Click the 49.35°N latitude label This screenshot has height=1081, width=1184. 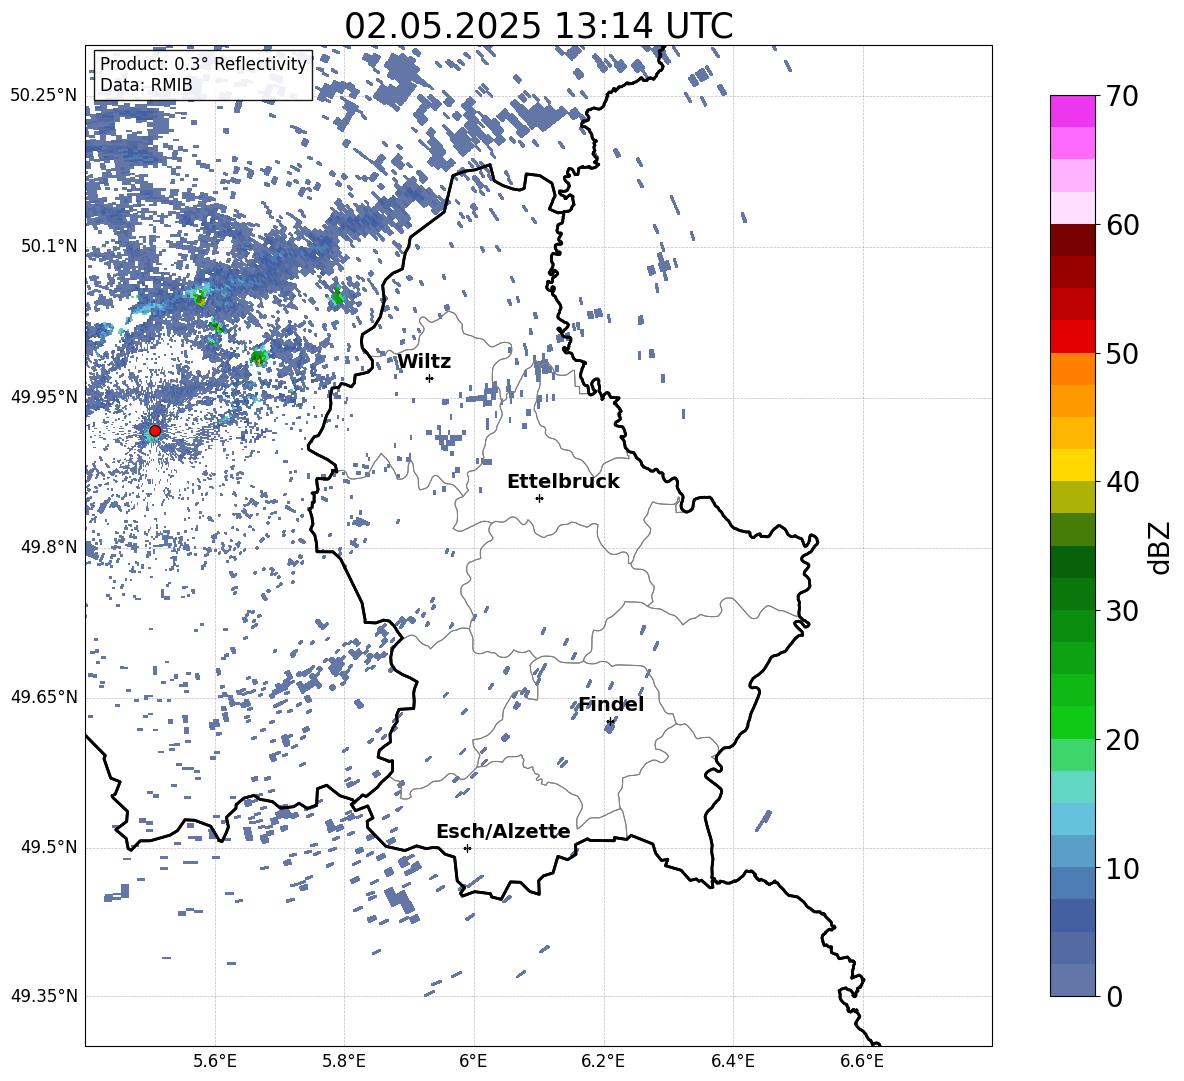(44, 996)
